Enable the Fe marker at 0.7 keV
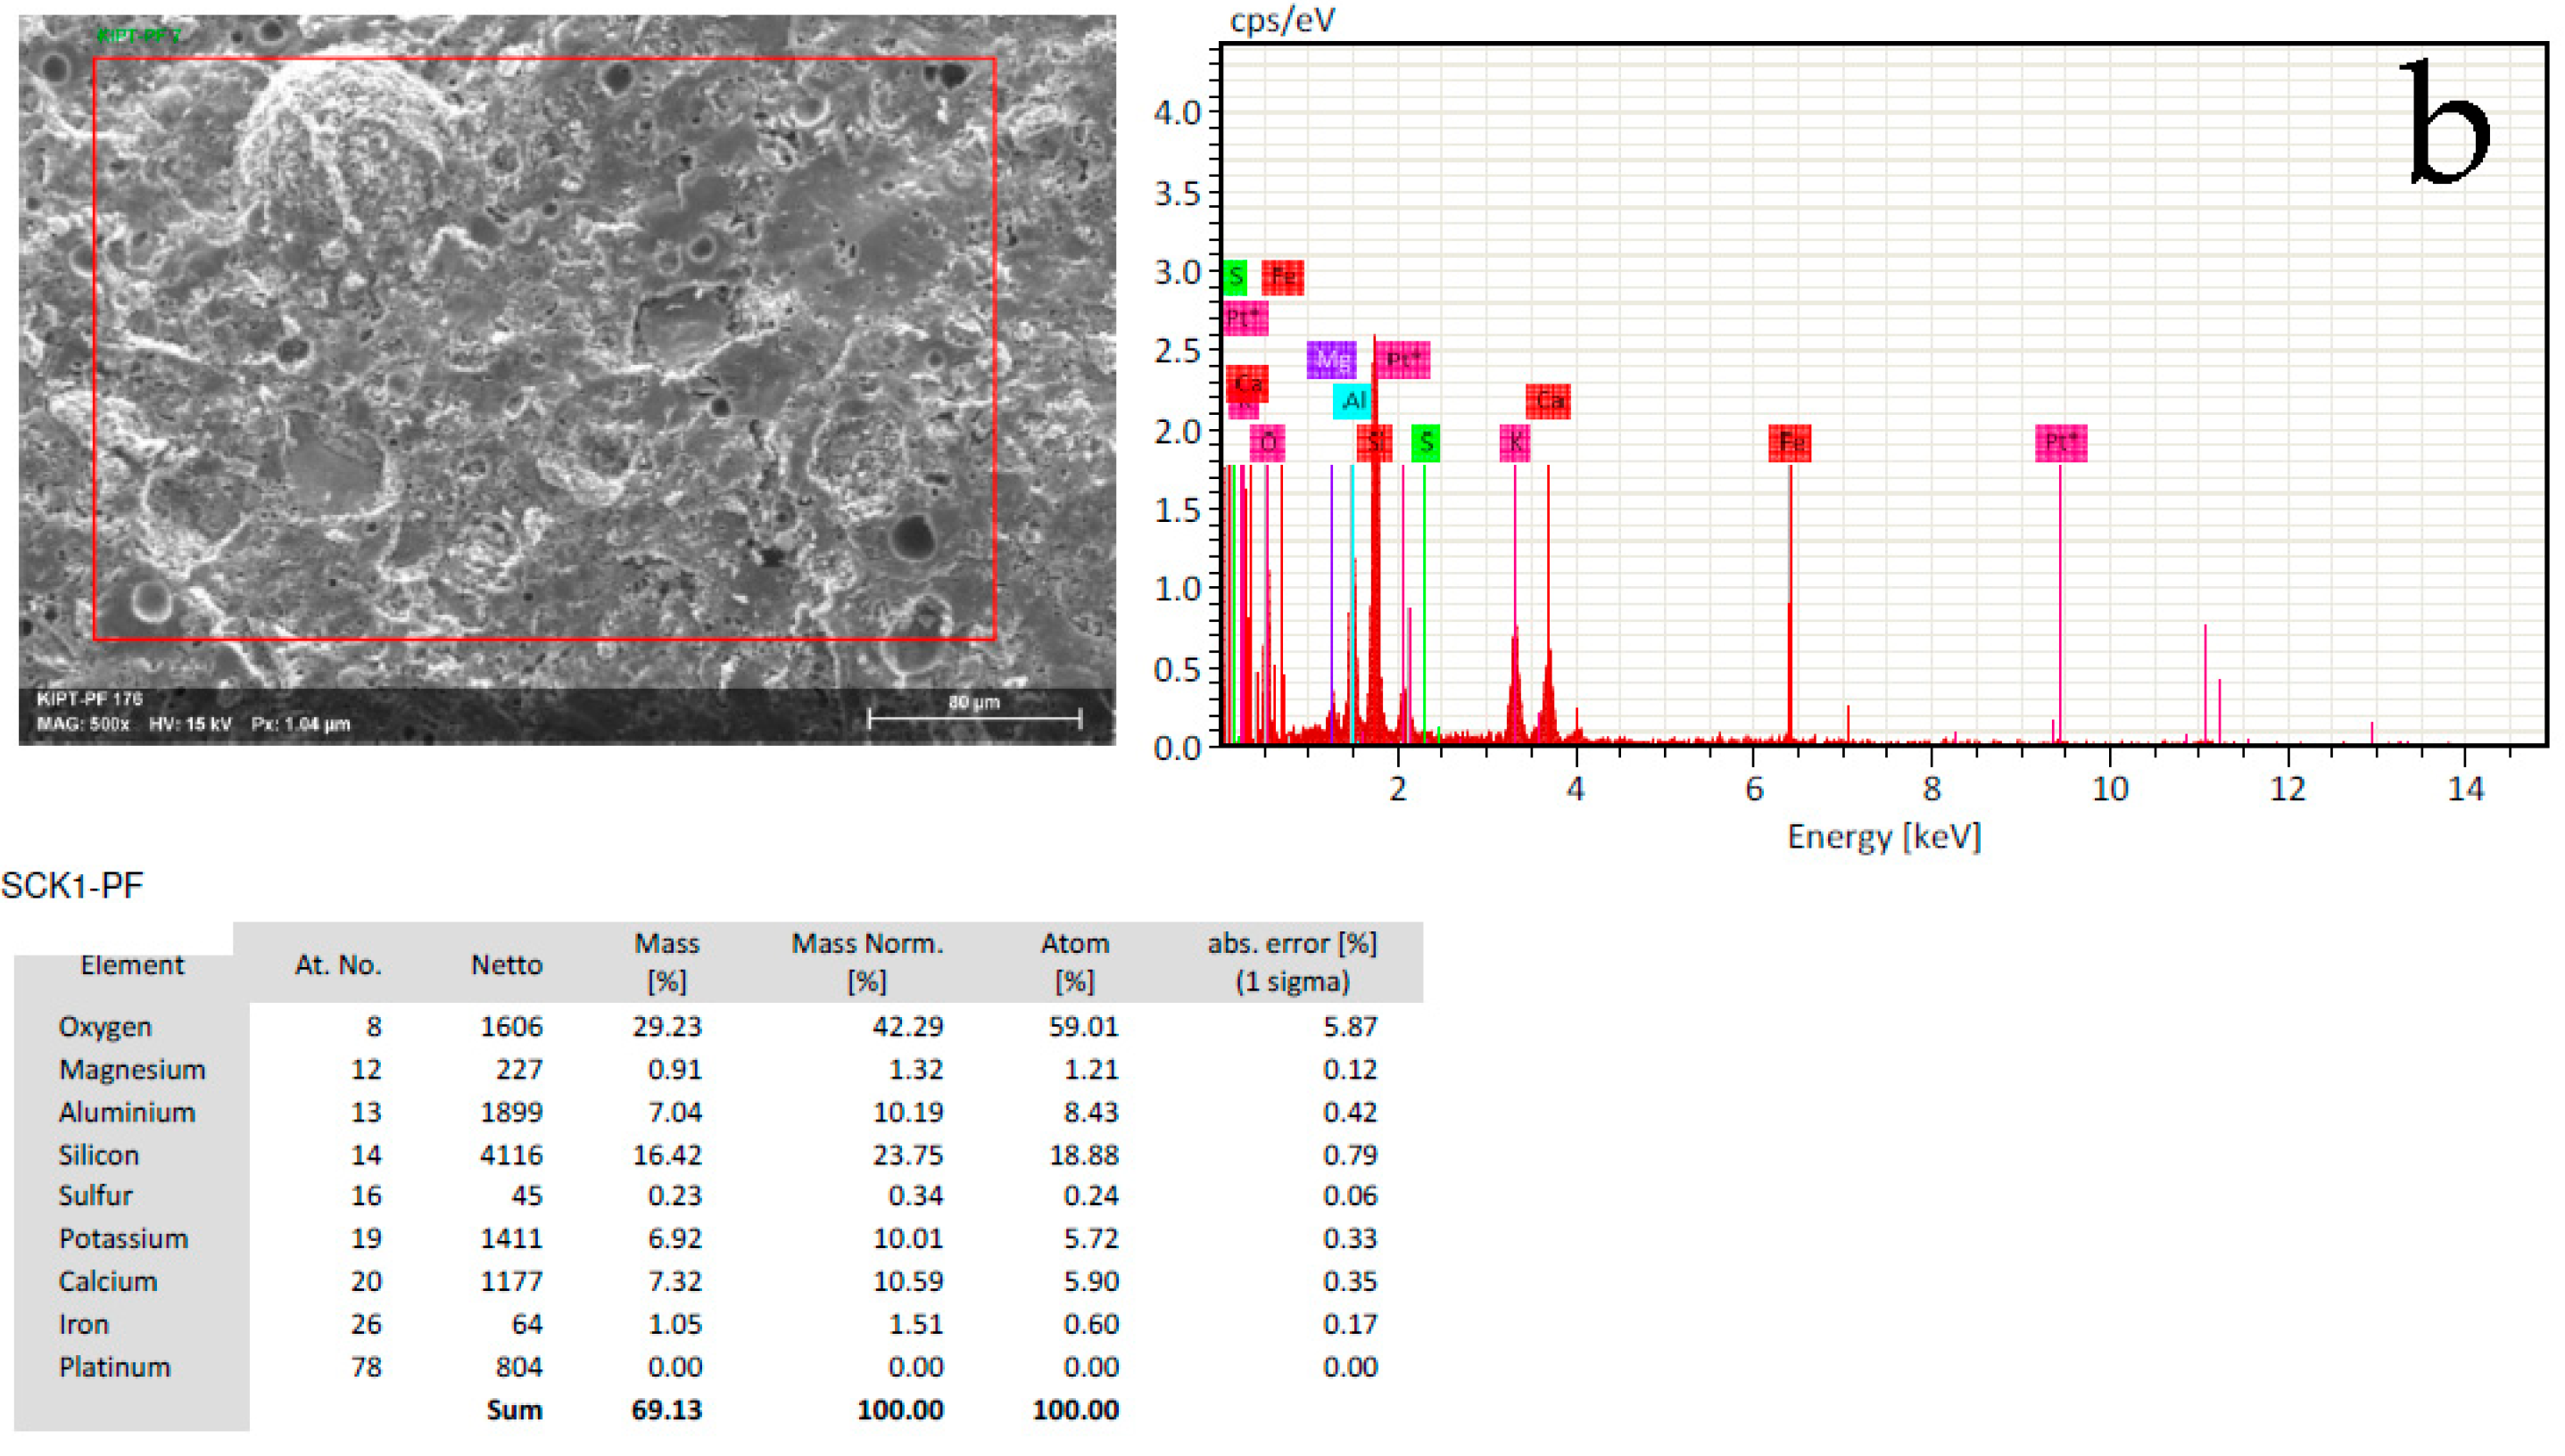This screenshot has width=2565, height=1456. point(1285,278)
